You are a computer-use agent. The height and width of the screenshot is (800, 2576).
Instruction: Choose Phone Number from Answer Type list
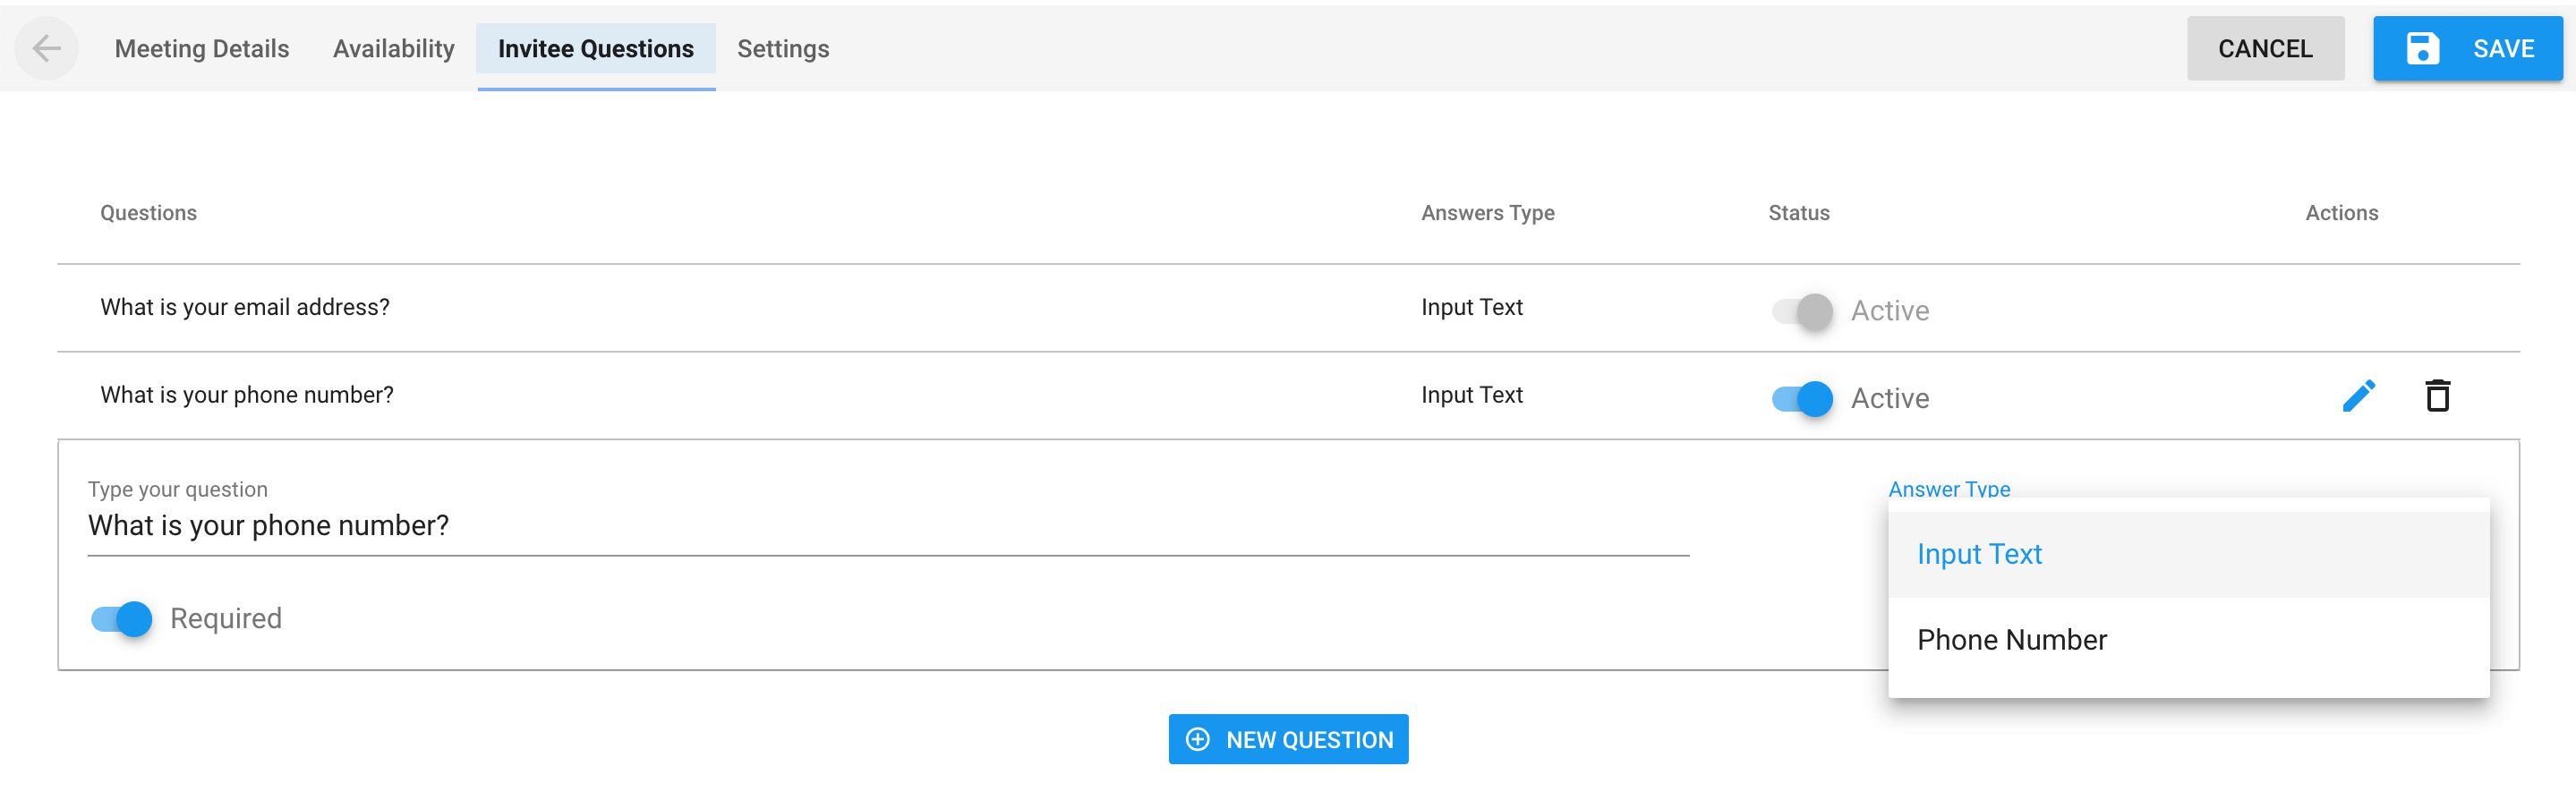point(2188,640)
